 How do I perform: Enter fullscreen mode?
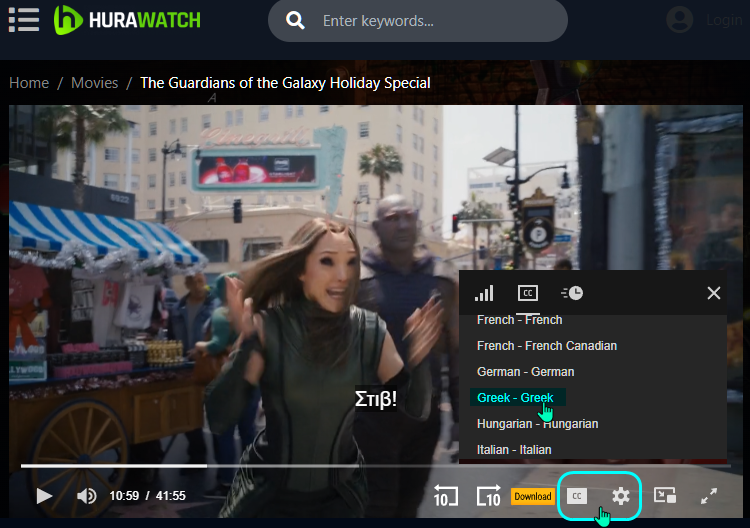tap(709, 495)
